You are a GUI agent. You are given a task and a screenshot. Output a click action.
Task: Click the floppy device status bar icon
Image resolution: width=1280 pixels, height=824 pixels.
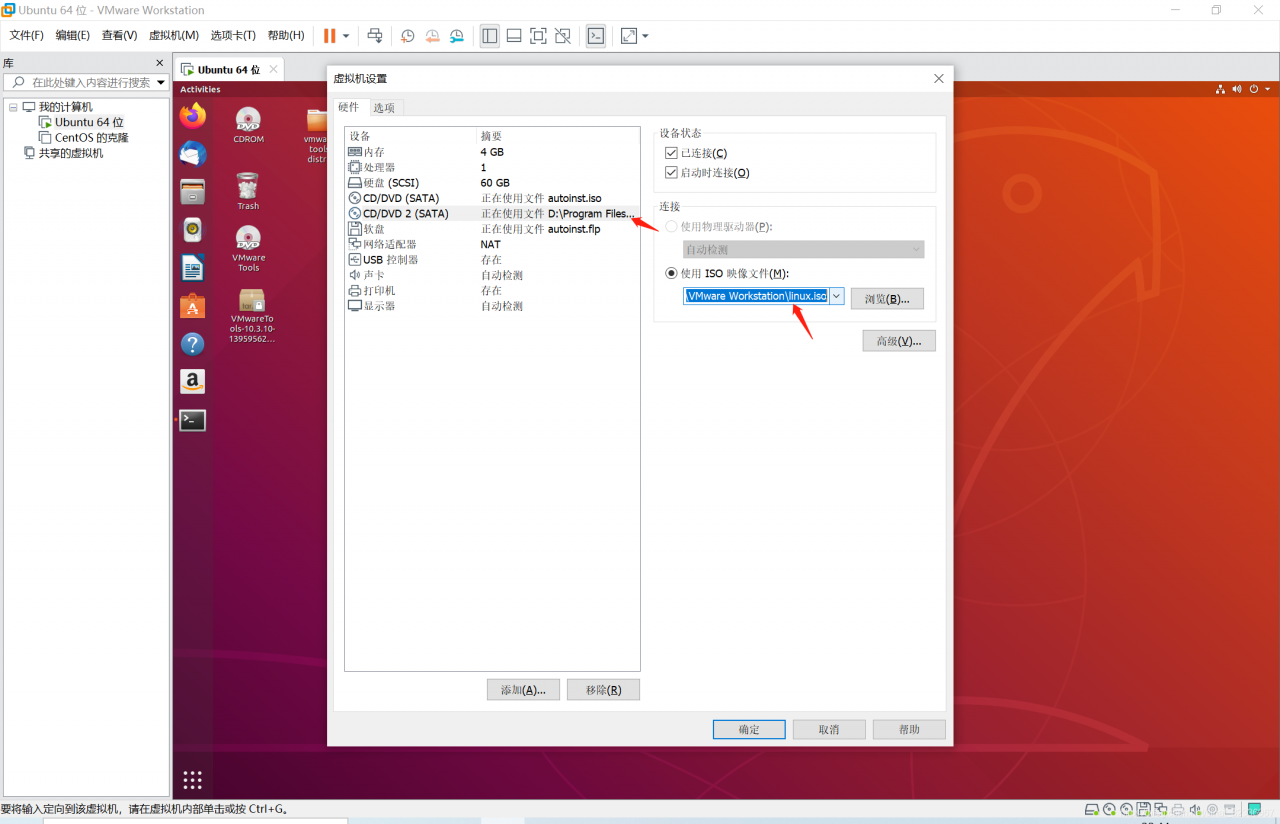1143,809
